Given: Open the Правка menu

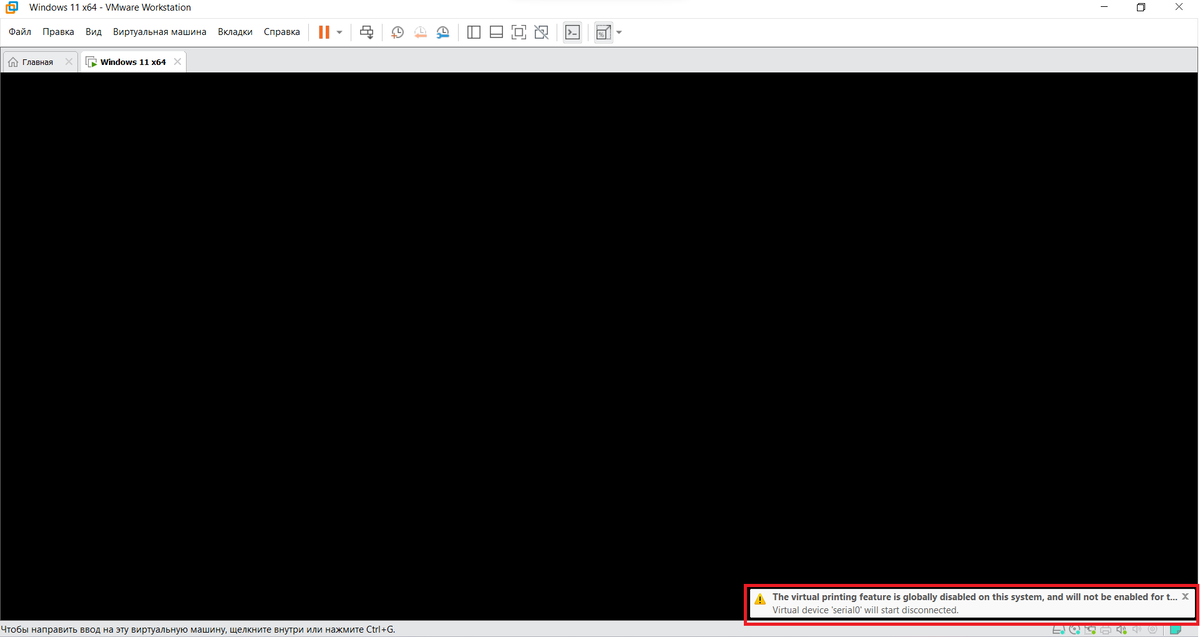Looking at the screenshot, I should tap(59, 32).
